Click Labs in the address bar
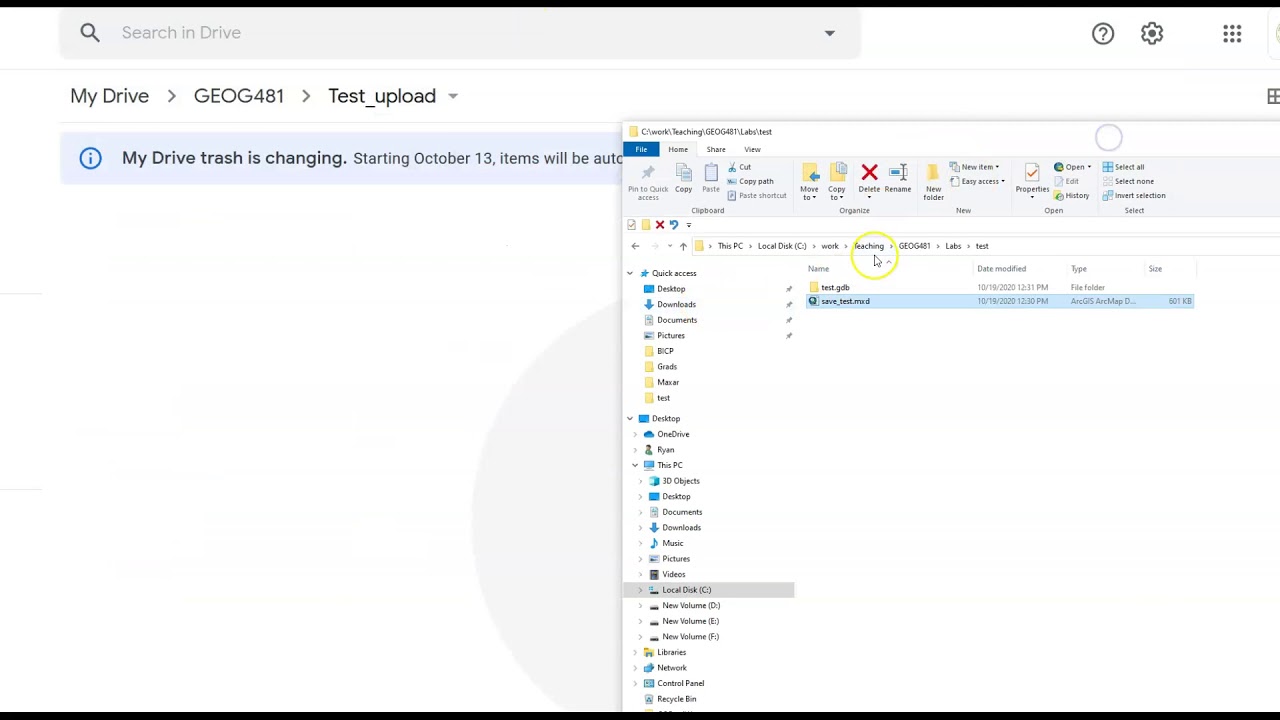The height and width of the screenshot is (720, 1280). coord(953,246)
